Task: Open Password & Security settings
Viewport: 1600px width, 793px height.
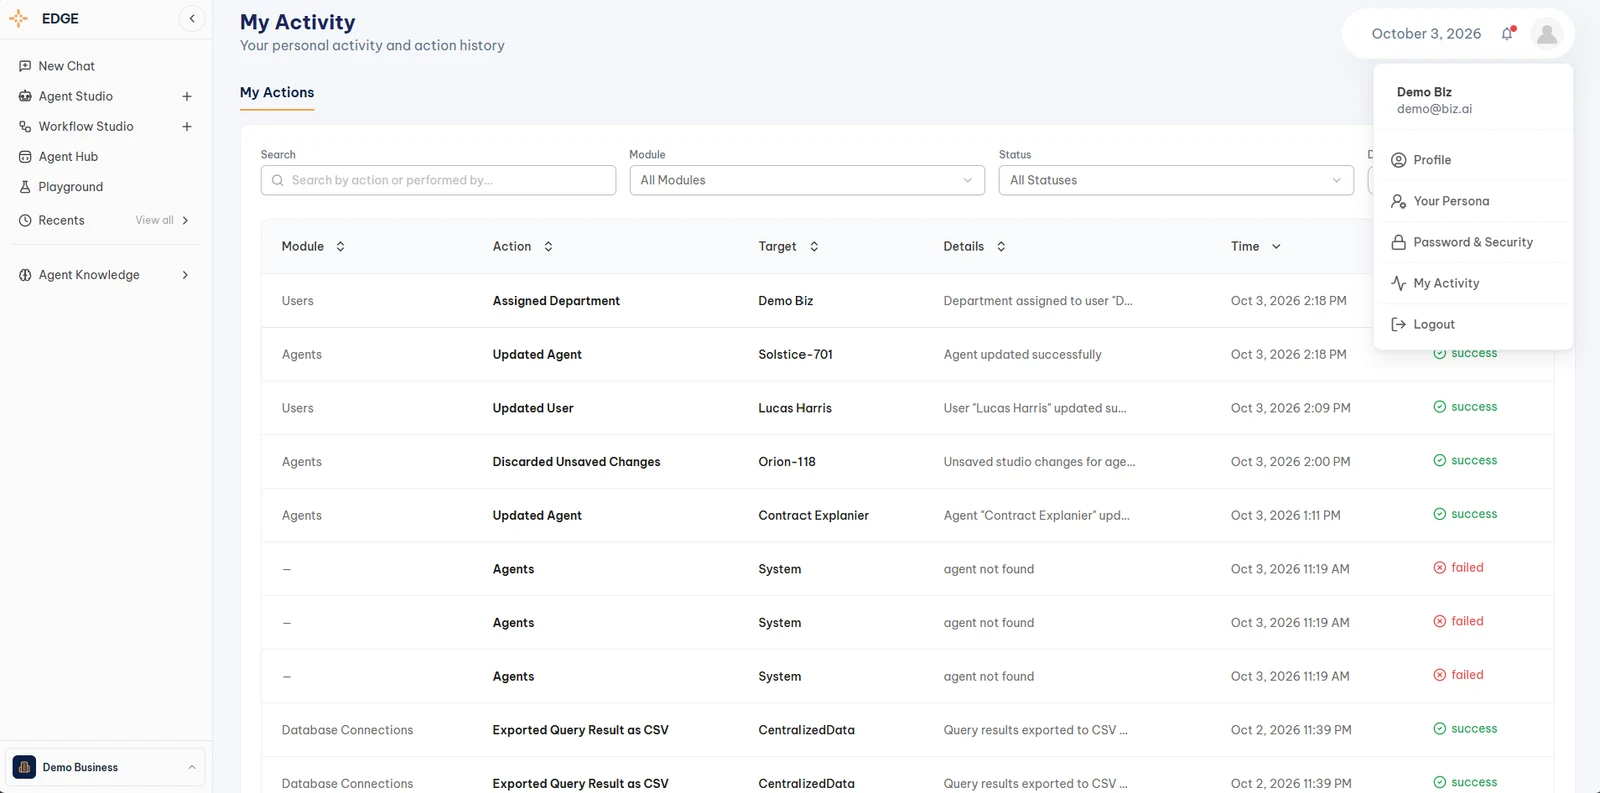Action: point(1473,242)
